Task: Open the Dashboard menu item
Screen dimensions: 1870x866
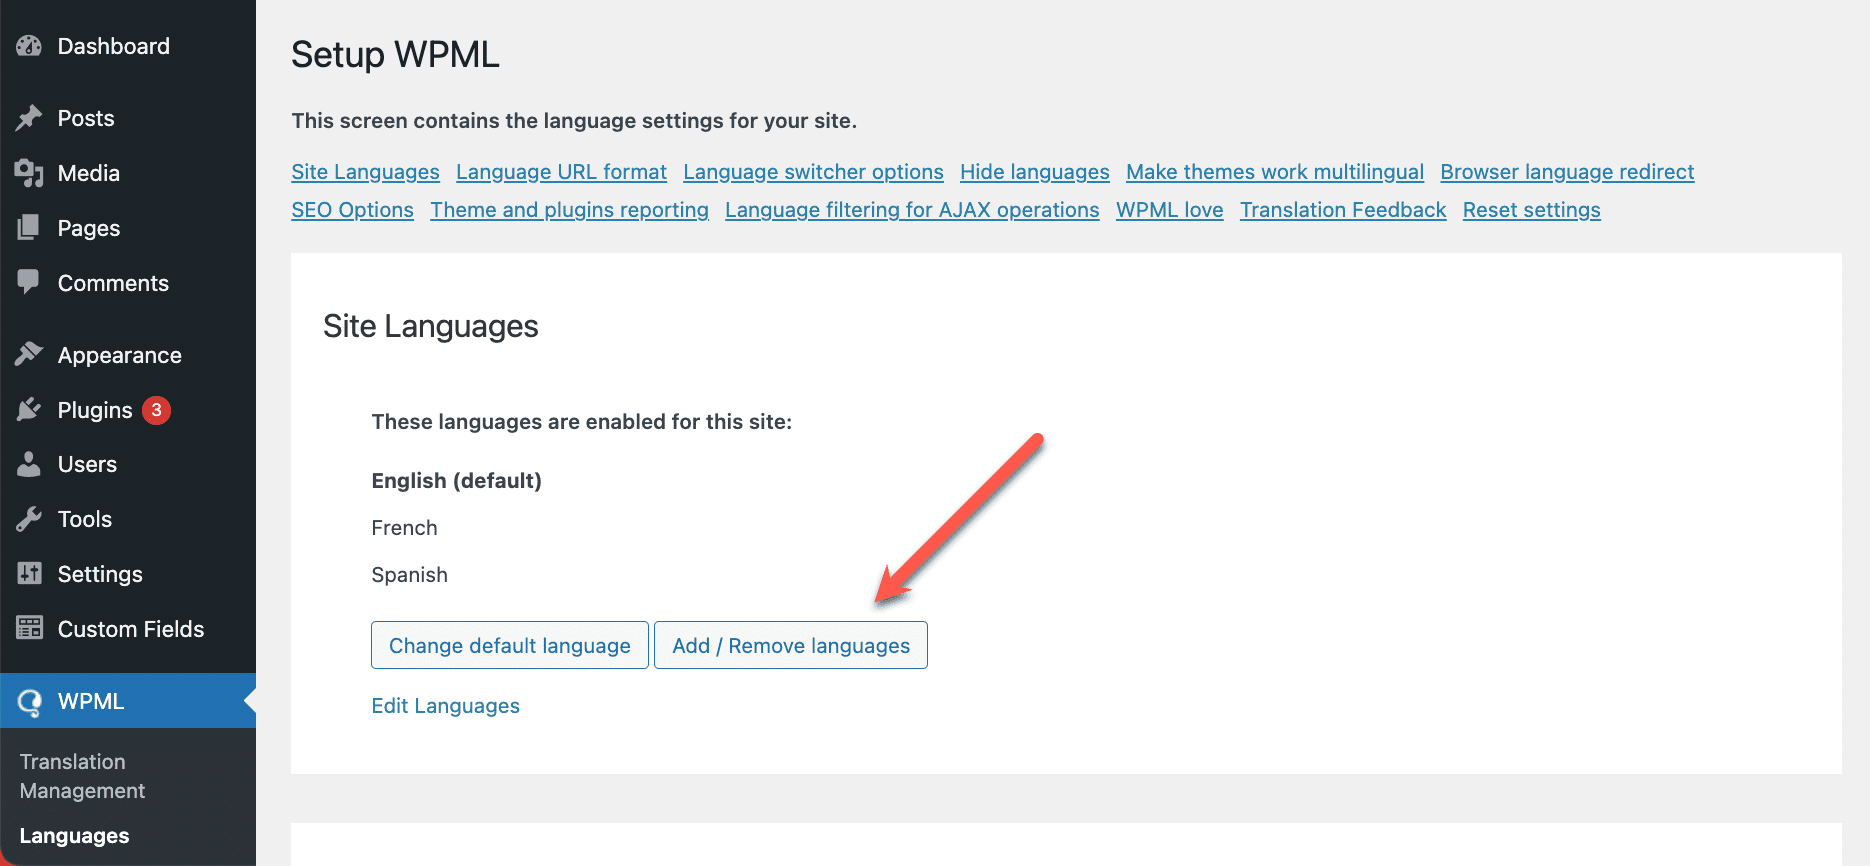Action: pyautogui.click(x=128, y=46)
